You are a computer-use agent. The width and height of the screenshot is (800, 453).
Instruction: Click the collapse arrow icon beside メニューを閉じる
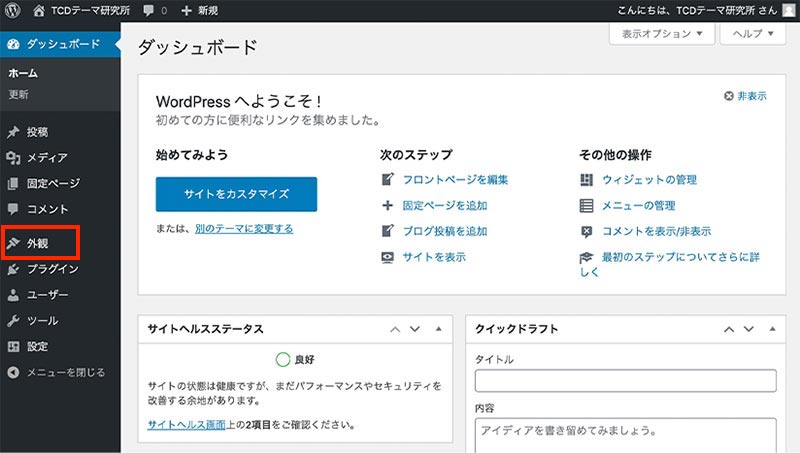[13, 372]
